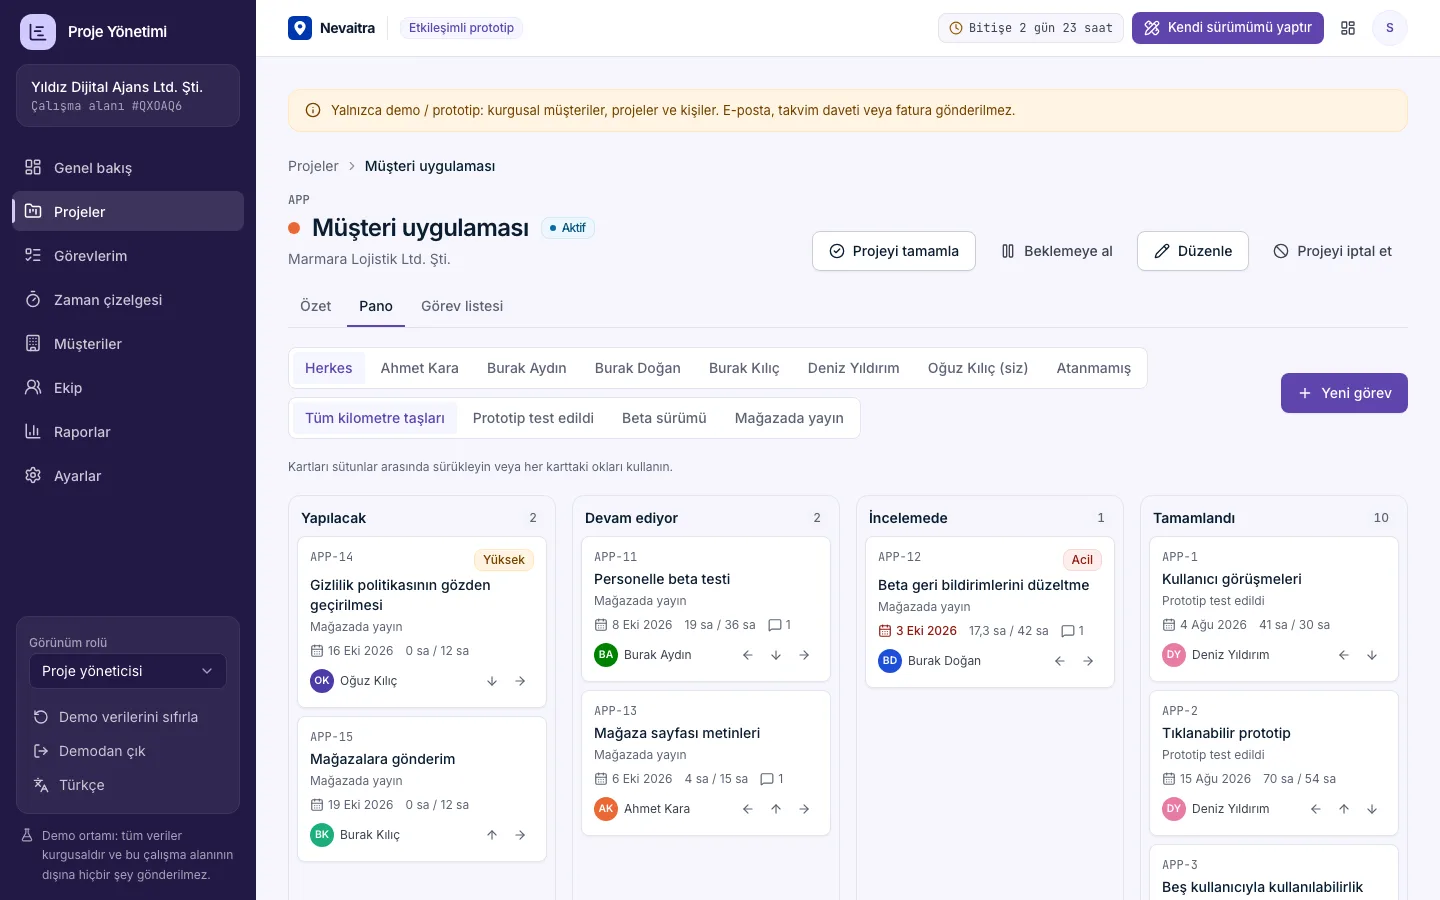Click the left arrow on Mağaza sayfası metinleri card
The image size is (1440, 900).
[x=748, y=809]
